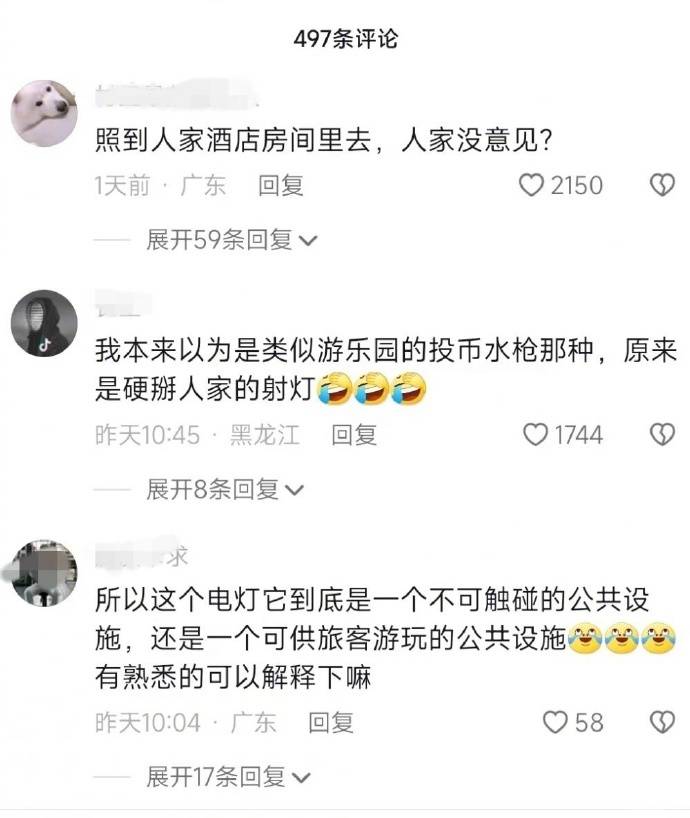Select comment text 照到人家酒店房间里去
The image size is (690, 818).
pos(233,140)
